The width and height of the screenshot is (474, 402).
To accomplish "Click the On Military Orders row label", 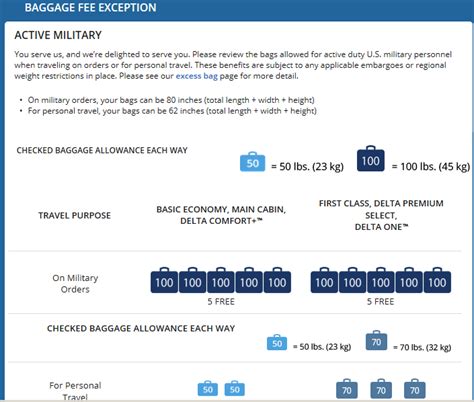I will tap(75, 283).
